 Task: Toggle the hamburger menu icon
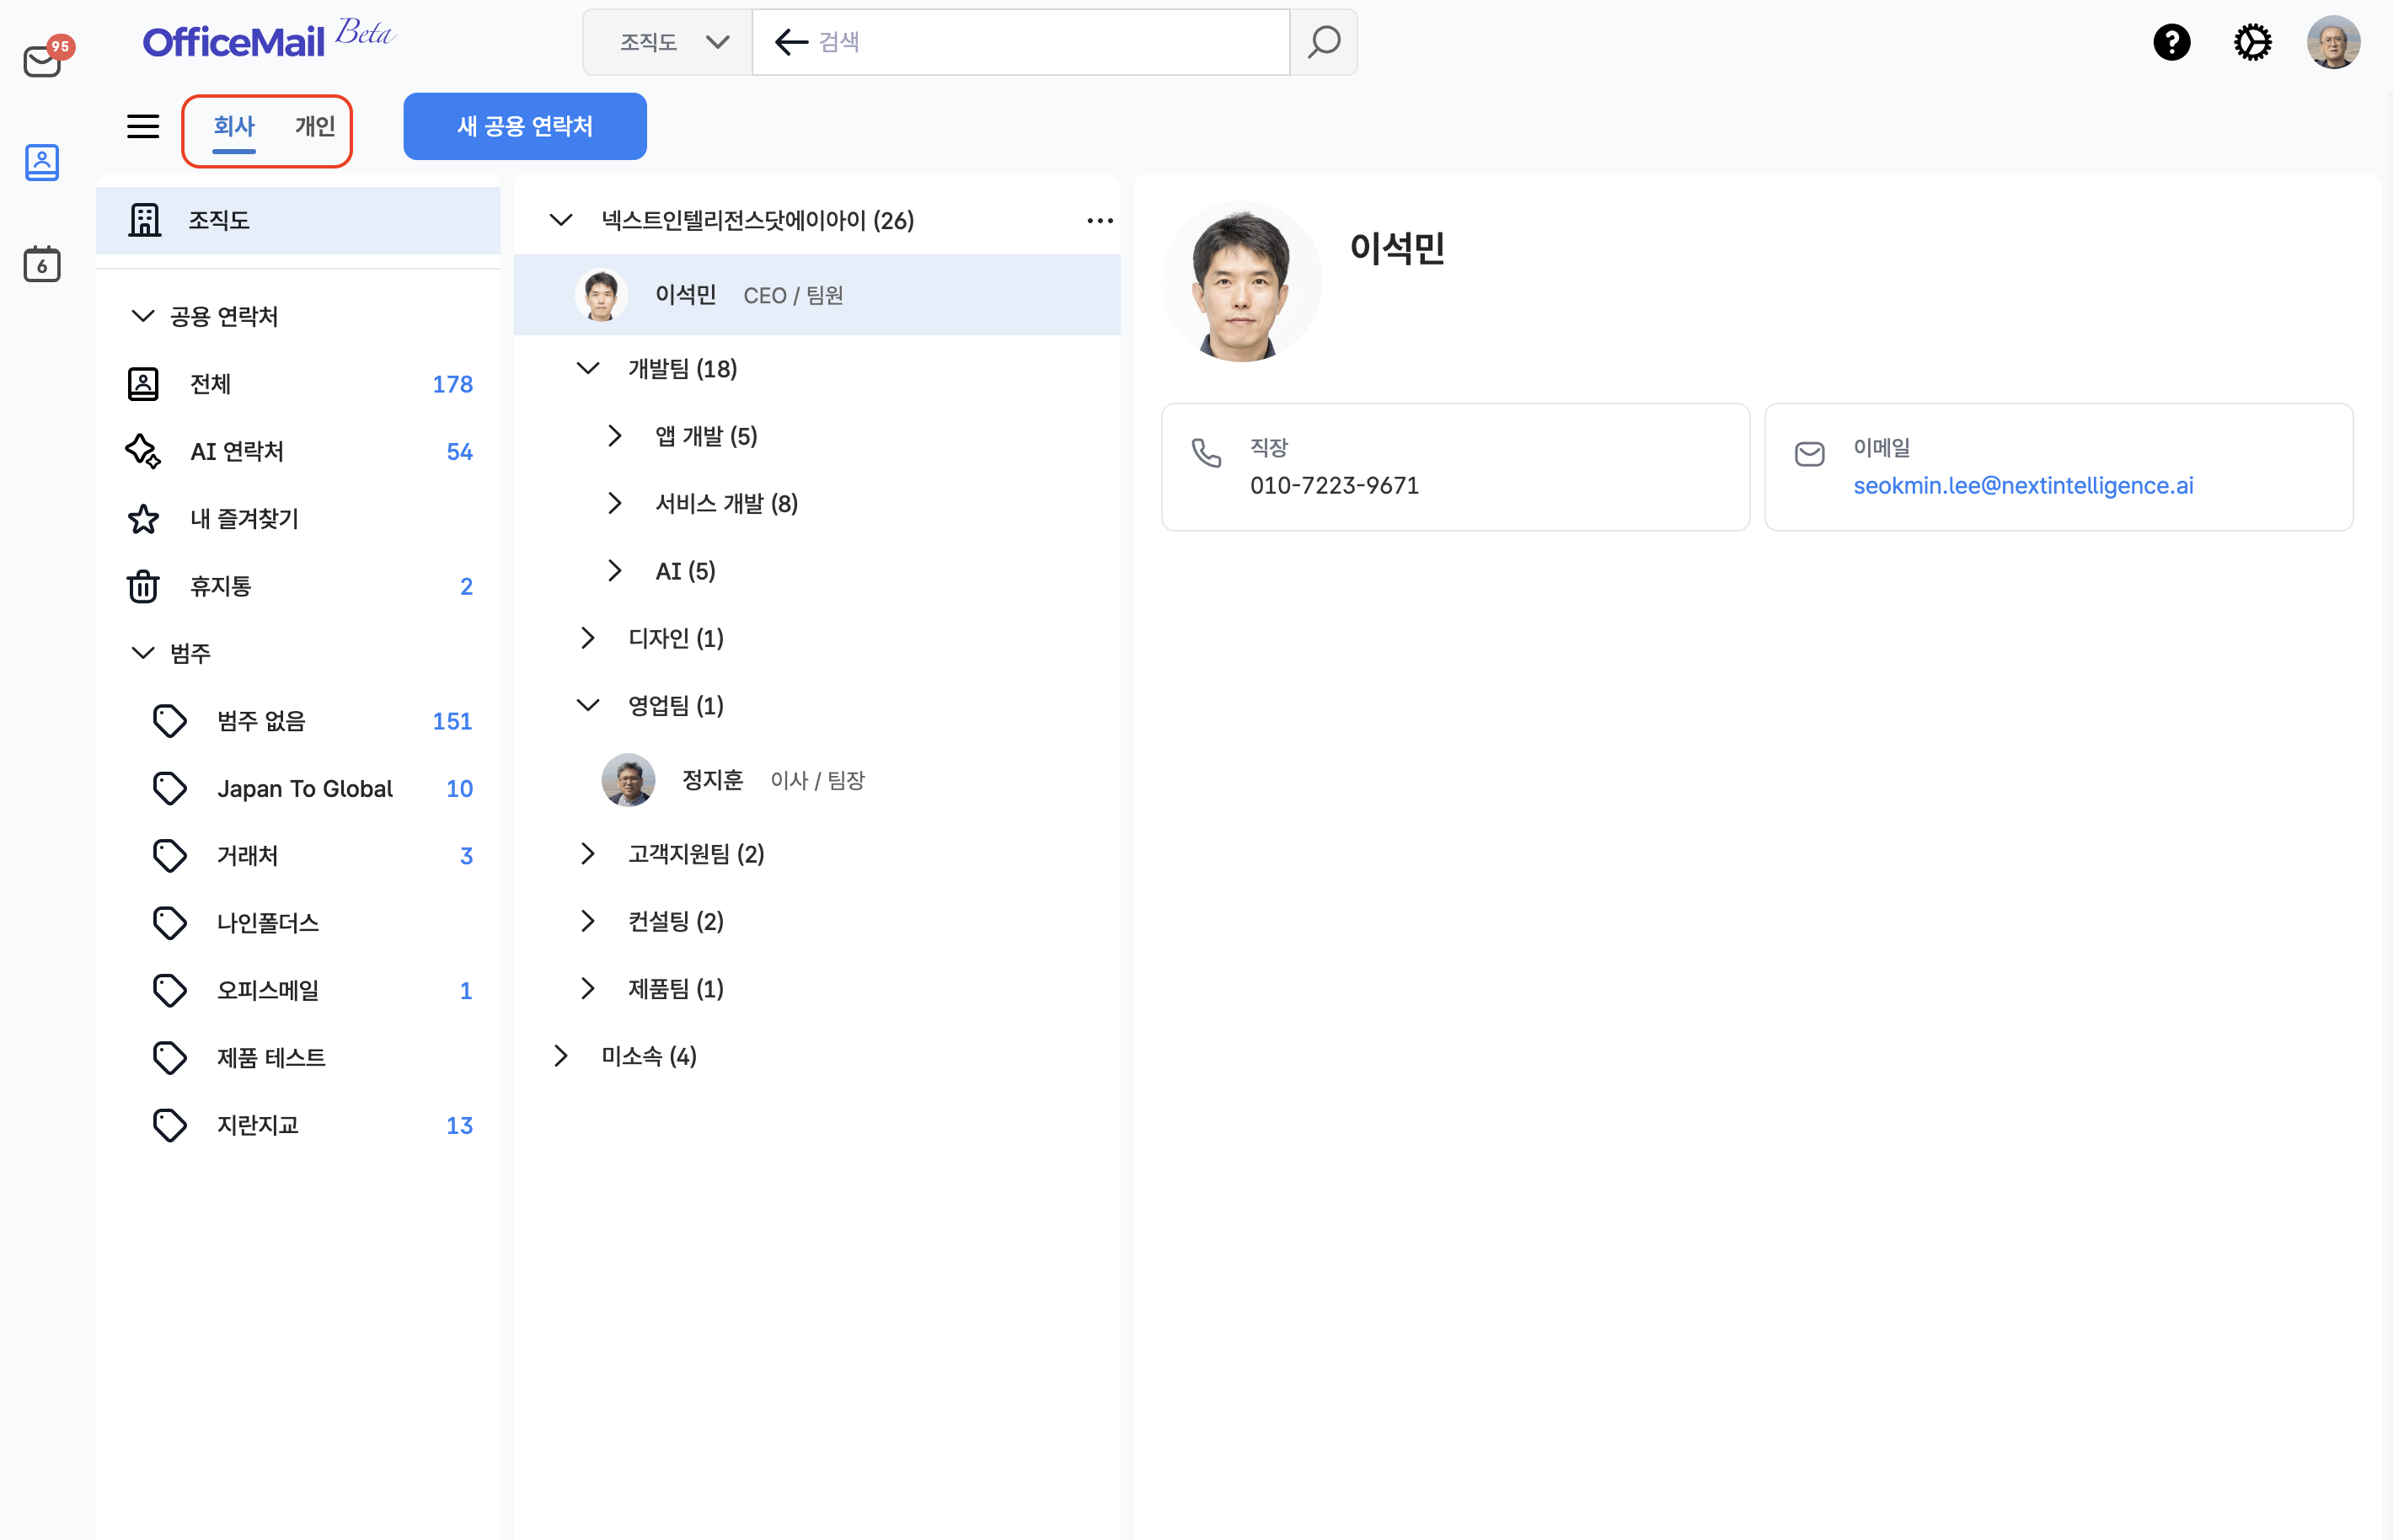click(x=143, y=126)
